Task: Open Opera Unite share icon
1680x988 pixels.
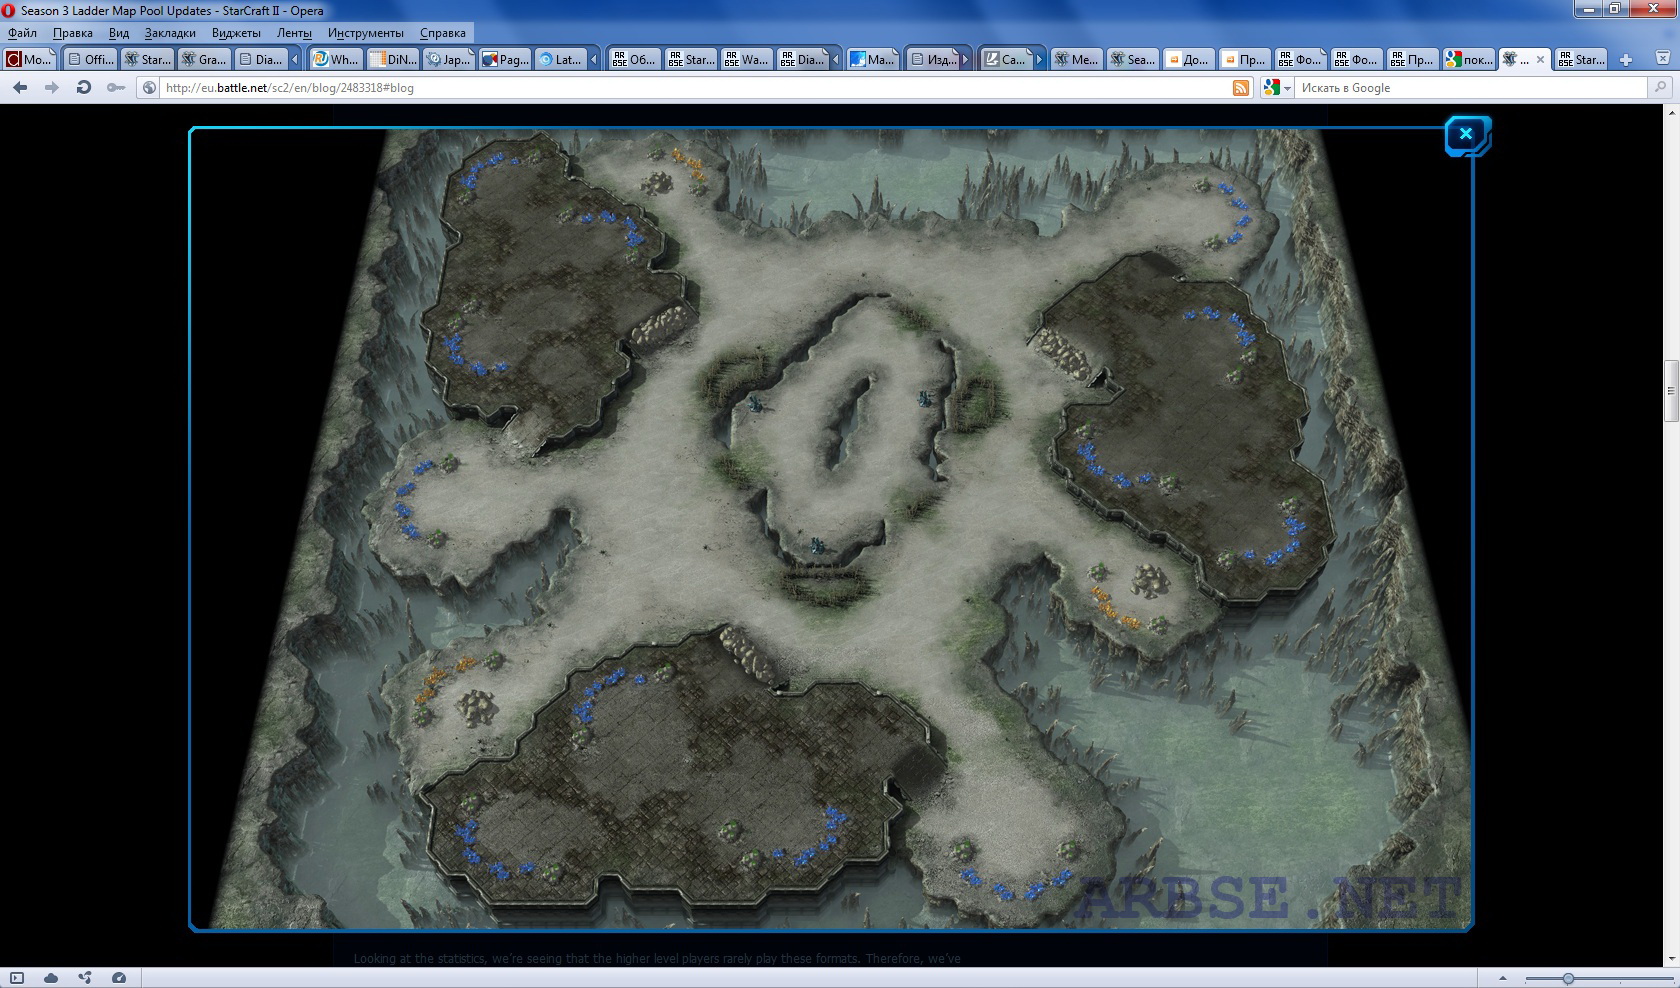Action: (x=85, y=978)
